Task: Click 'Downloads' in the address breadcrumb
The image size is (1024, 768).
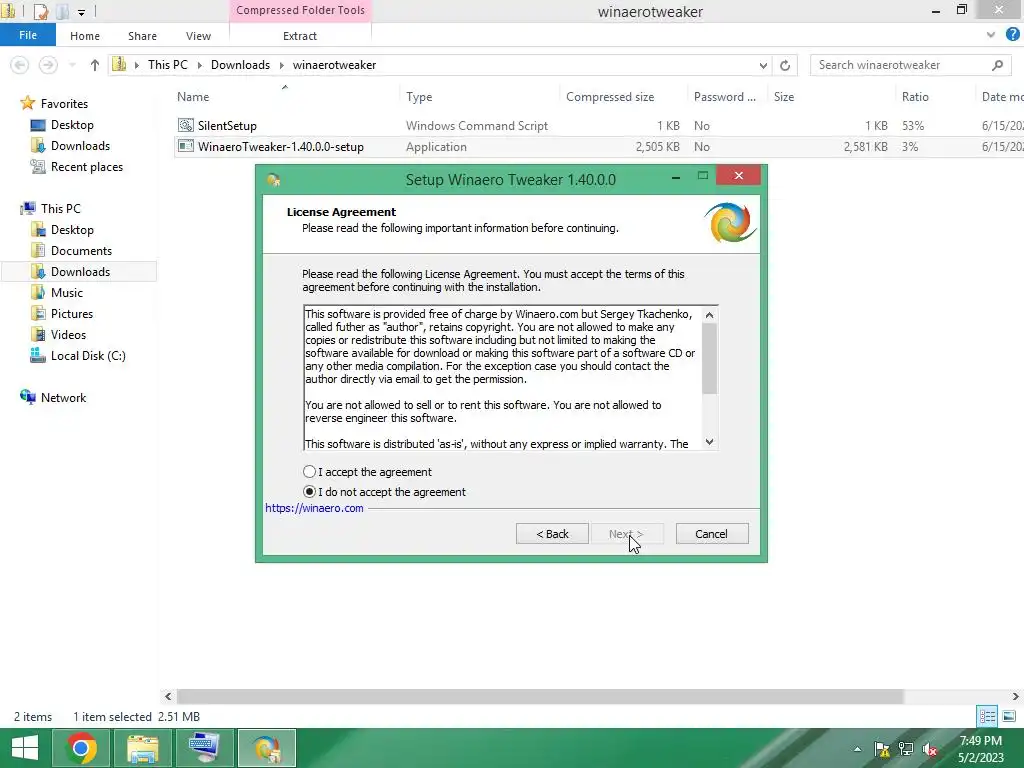Action: pyautogui.click(x=240, y=65)
